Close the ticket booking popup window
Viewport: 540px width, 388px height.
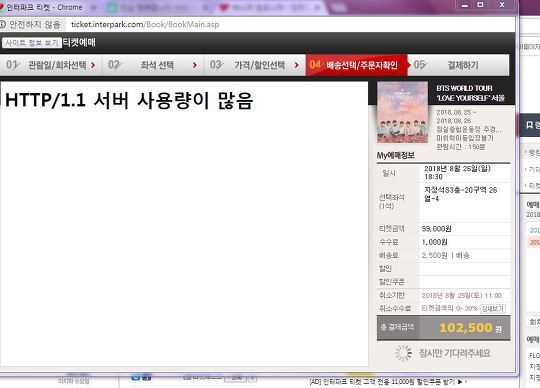[502, 5]
